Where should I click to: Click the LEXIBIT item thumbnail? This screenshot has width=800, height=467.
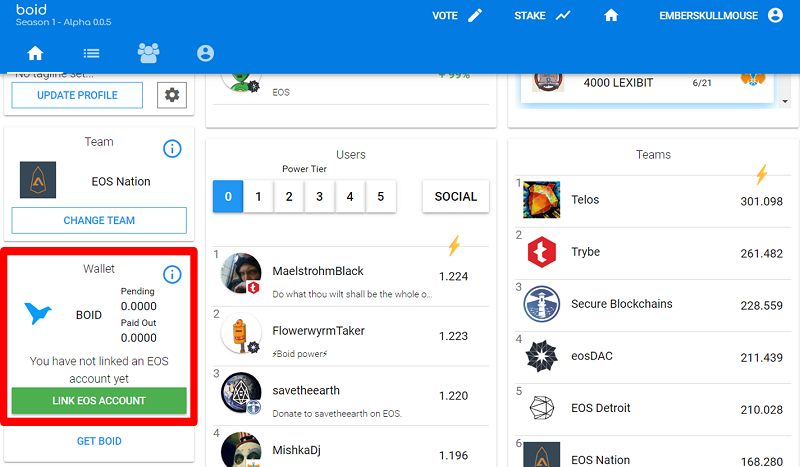pos(548,83)
